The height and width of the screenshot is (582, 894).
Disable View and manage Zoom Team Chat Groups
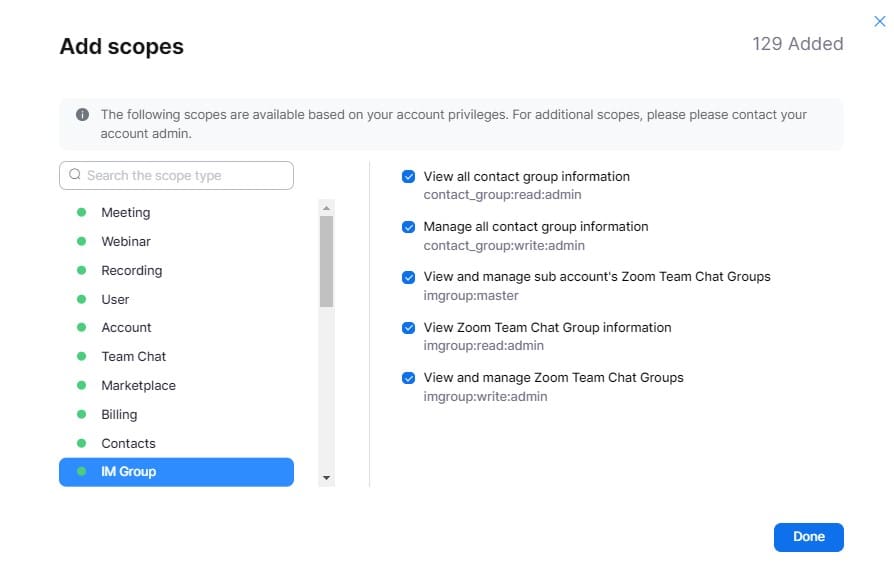coord(408,378)
